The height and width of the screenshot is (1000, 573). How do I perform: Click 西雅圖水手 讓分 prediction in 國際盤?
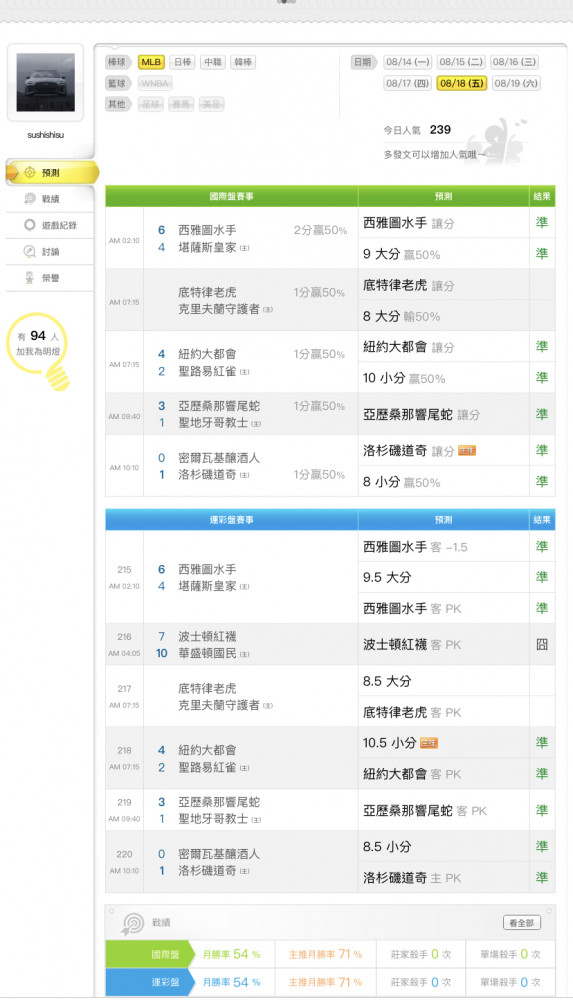point(408,223)
